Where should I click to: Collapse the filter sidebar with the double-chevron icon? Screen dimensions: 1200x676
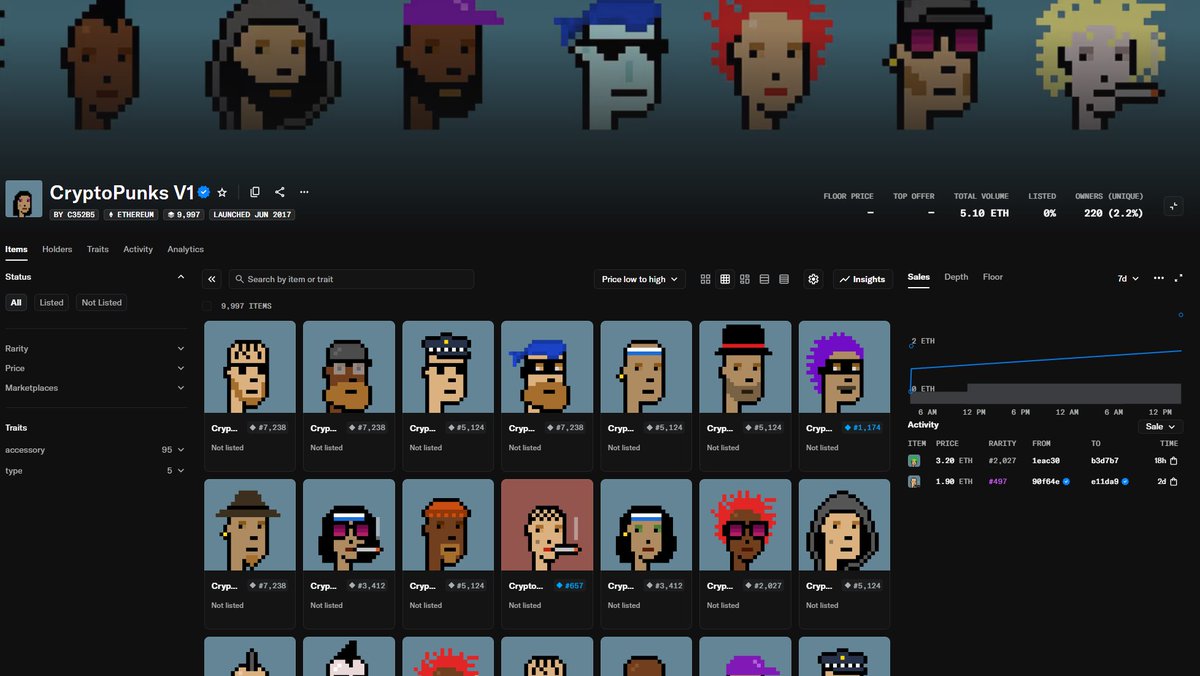pyautogui.click(x=212, y=279)
